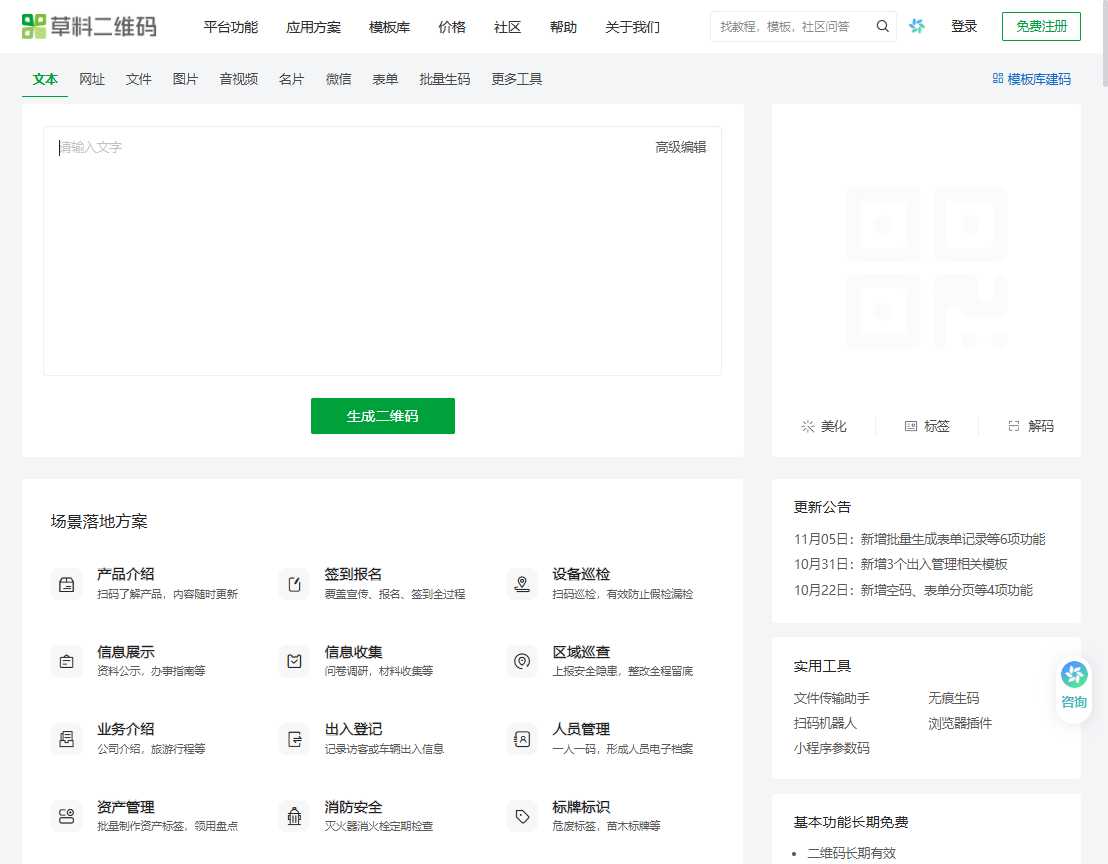This screenshot has height=864, width=1108.
Task: Click the 出入登记 entry log icon
Action: coord(294,738)
